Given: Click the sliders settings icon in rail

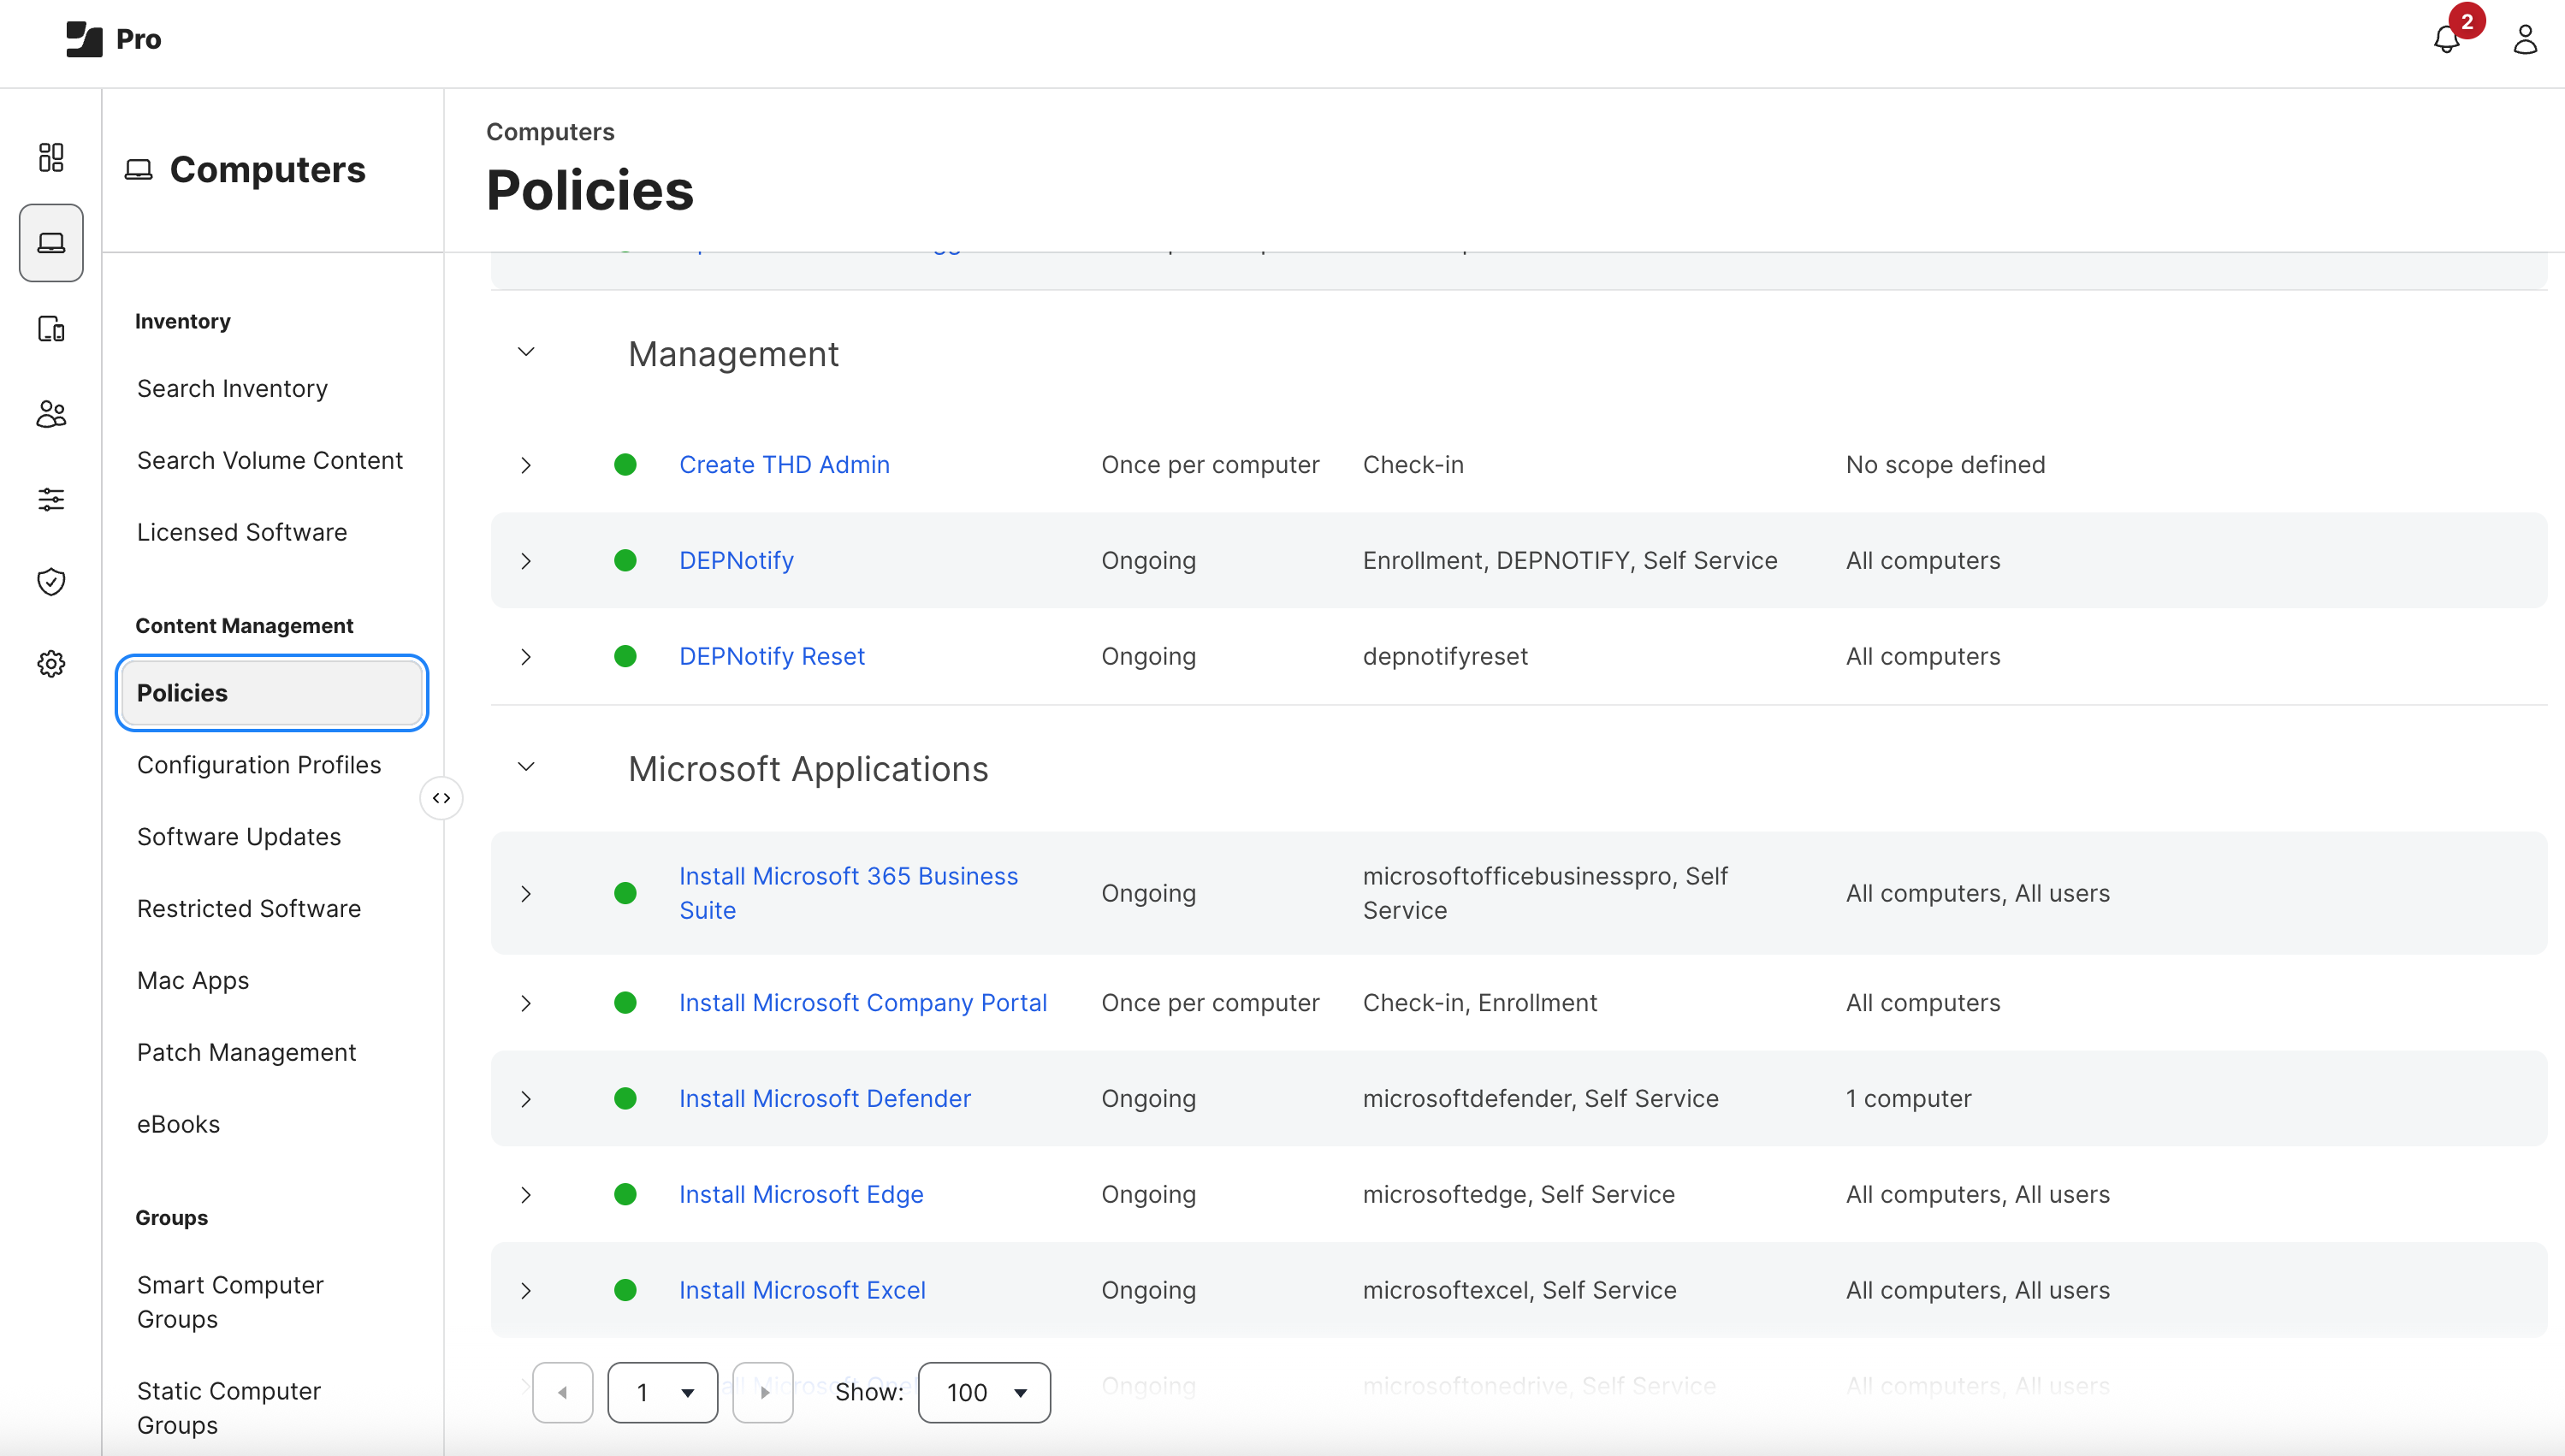Looking at the screenshot, I should click(51, 499).
